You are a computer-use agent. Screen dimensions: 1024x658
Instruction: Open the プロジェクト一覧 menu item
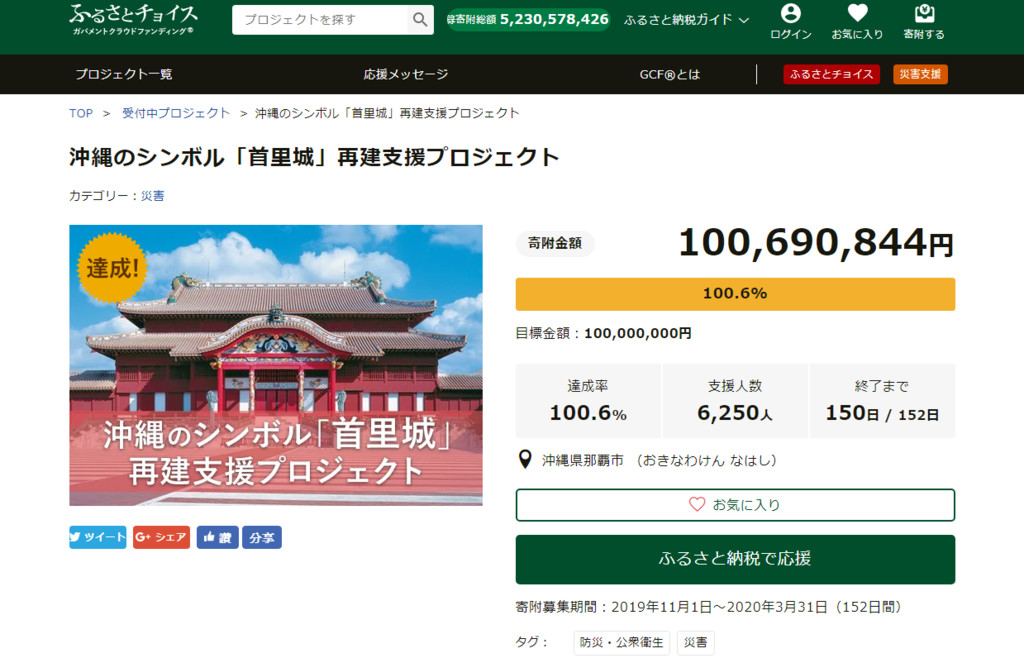coord(124,74)
